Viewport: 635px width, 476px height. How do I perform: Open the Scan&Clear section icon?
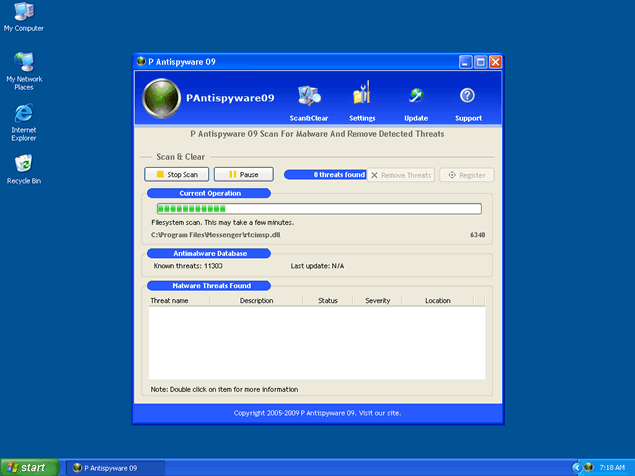click(x=309, y=96)
